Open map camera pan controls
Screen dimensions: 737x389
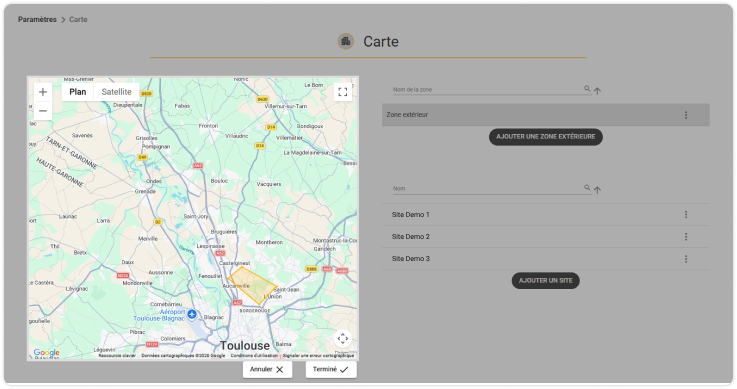tap(343, 338)
